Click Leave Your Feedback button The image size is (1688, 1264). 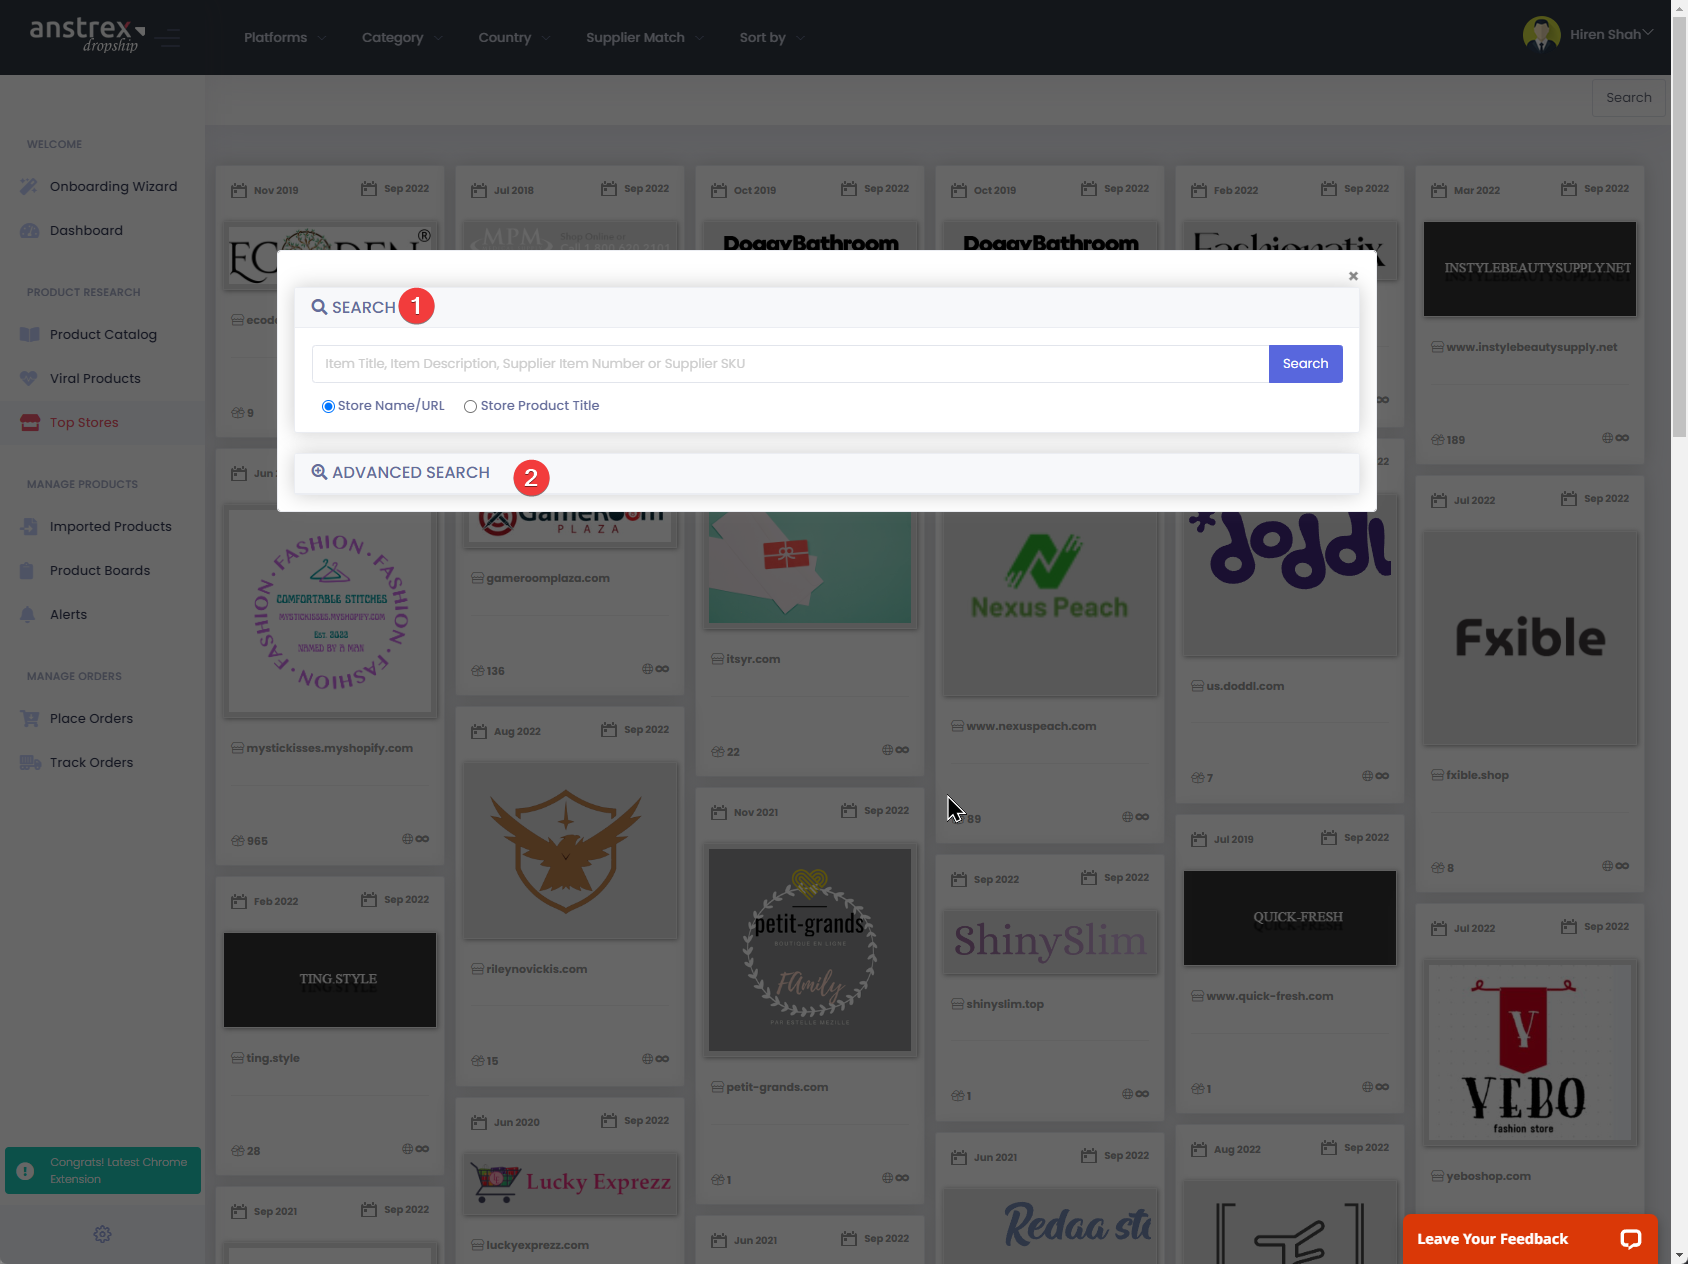coord(1530,1239)
